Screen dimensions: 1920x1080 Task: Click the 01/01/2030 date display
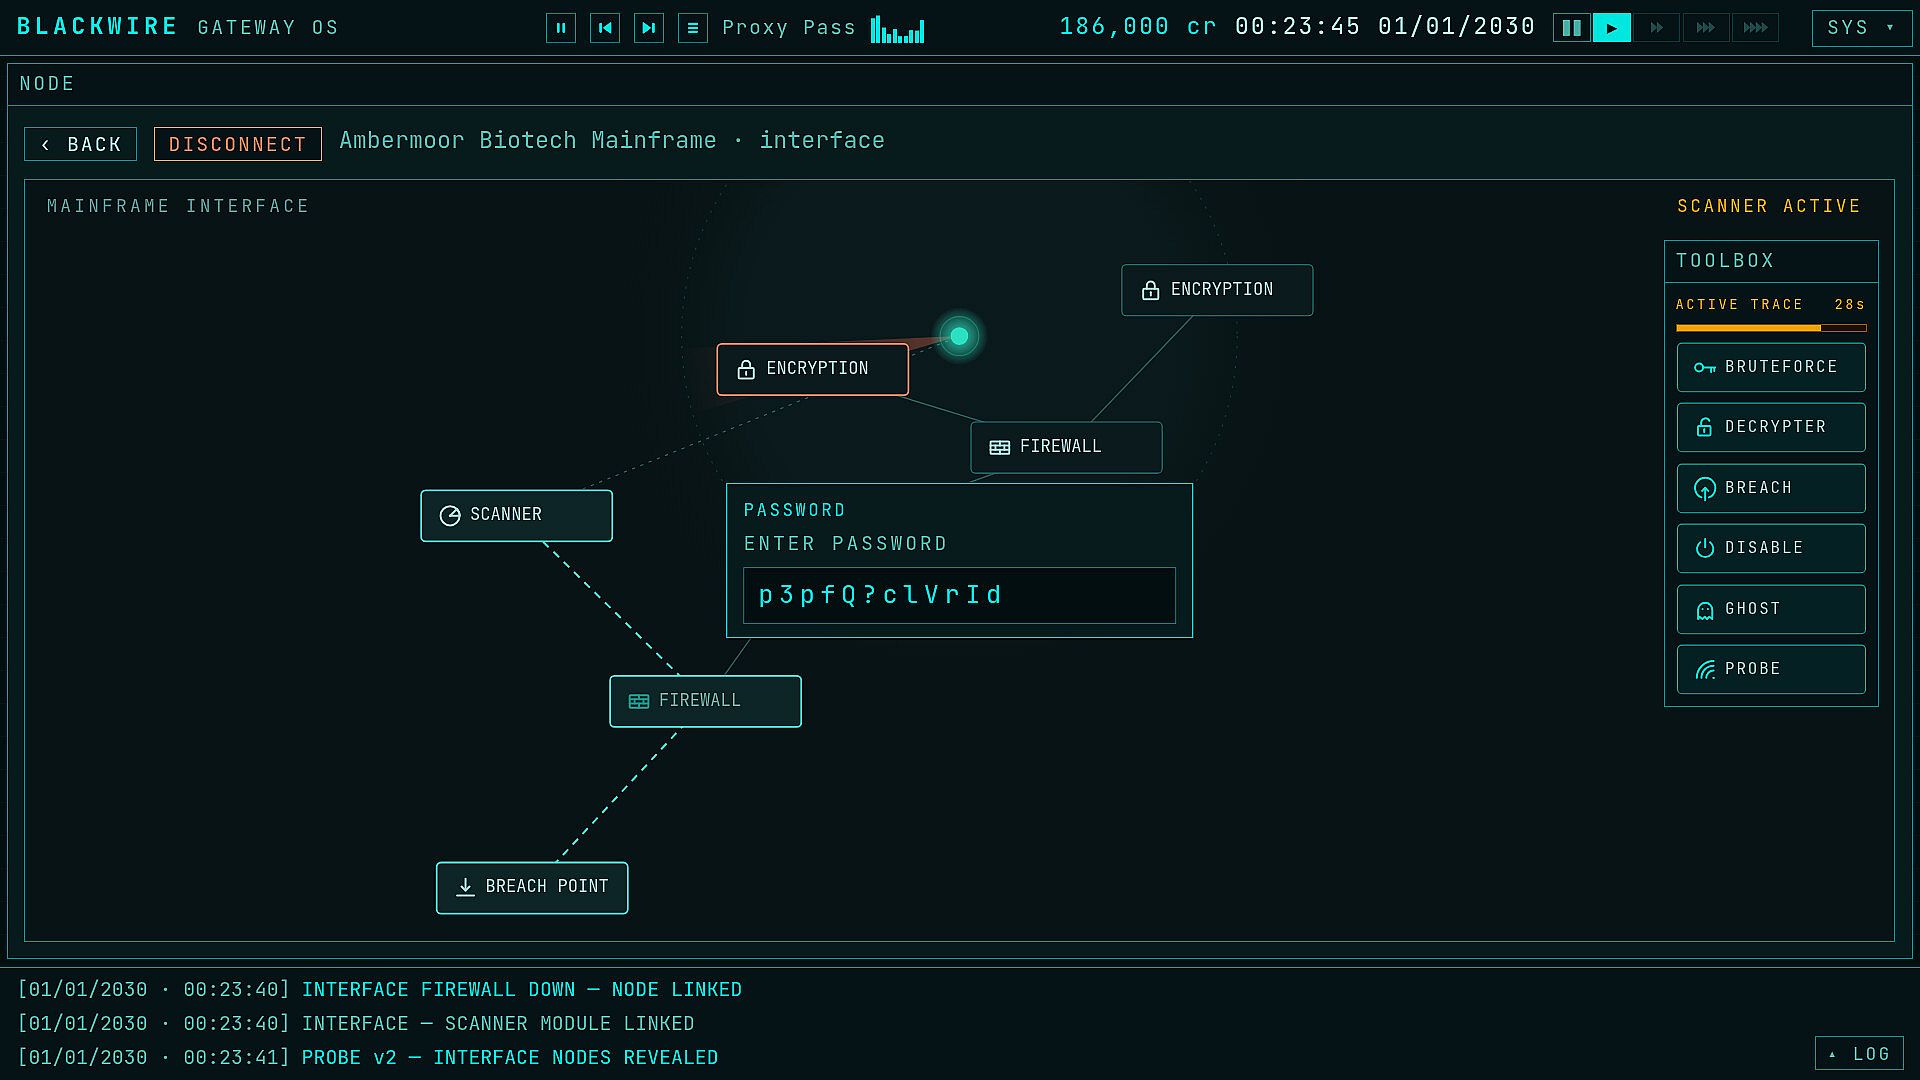pos(1456,27)
